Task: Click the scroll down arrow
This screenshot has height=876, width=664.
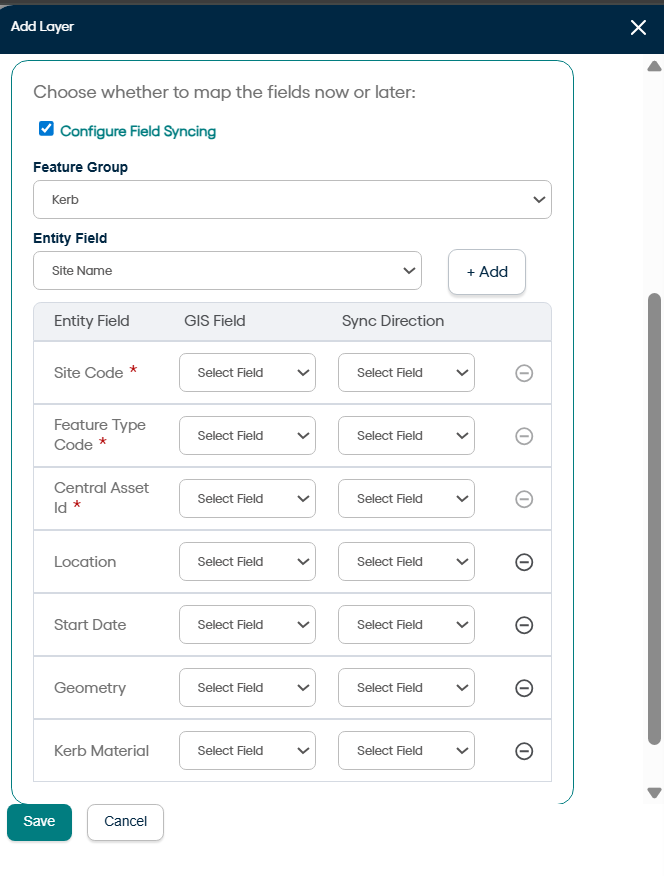Action: pyautogui.click(x=655, y=792)
